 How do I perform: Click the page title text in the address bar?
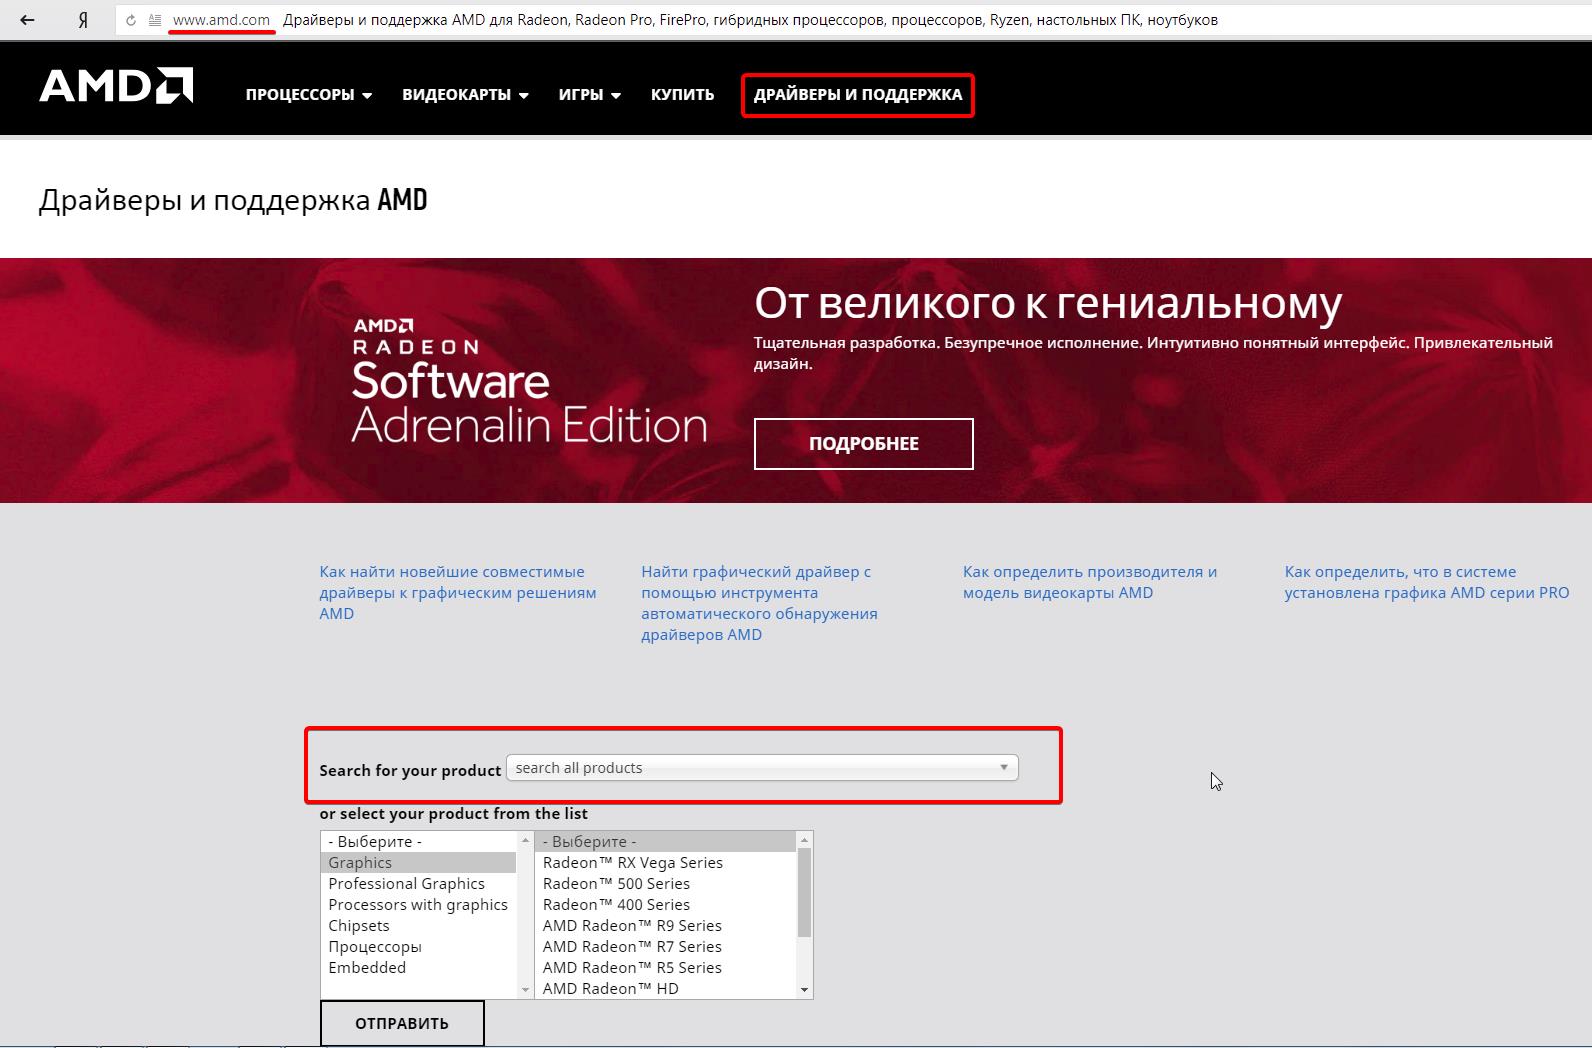pos(750,19)
